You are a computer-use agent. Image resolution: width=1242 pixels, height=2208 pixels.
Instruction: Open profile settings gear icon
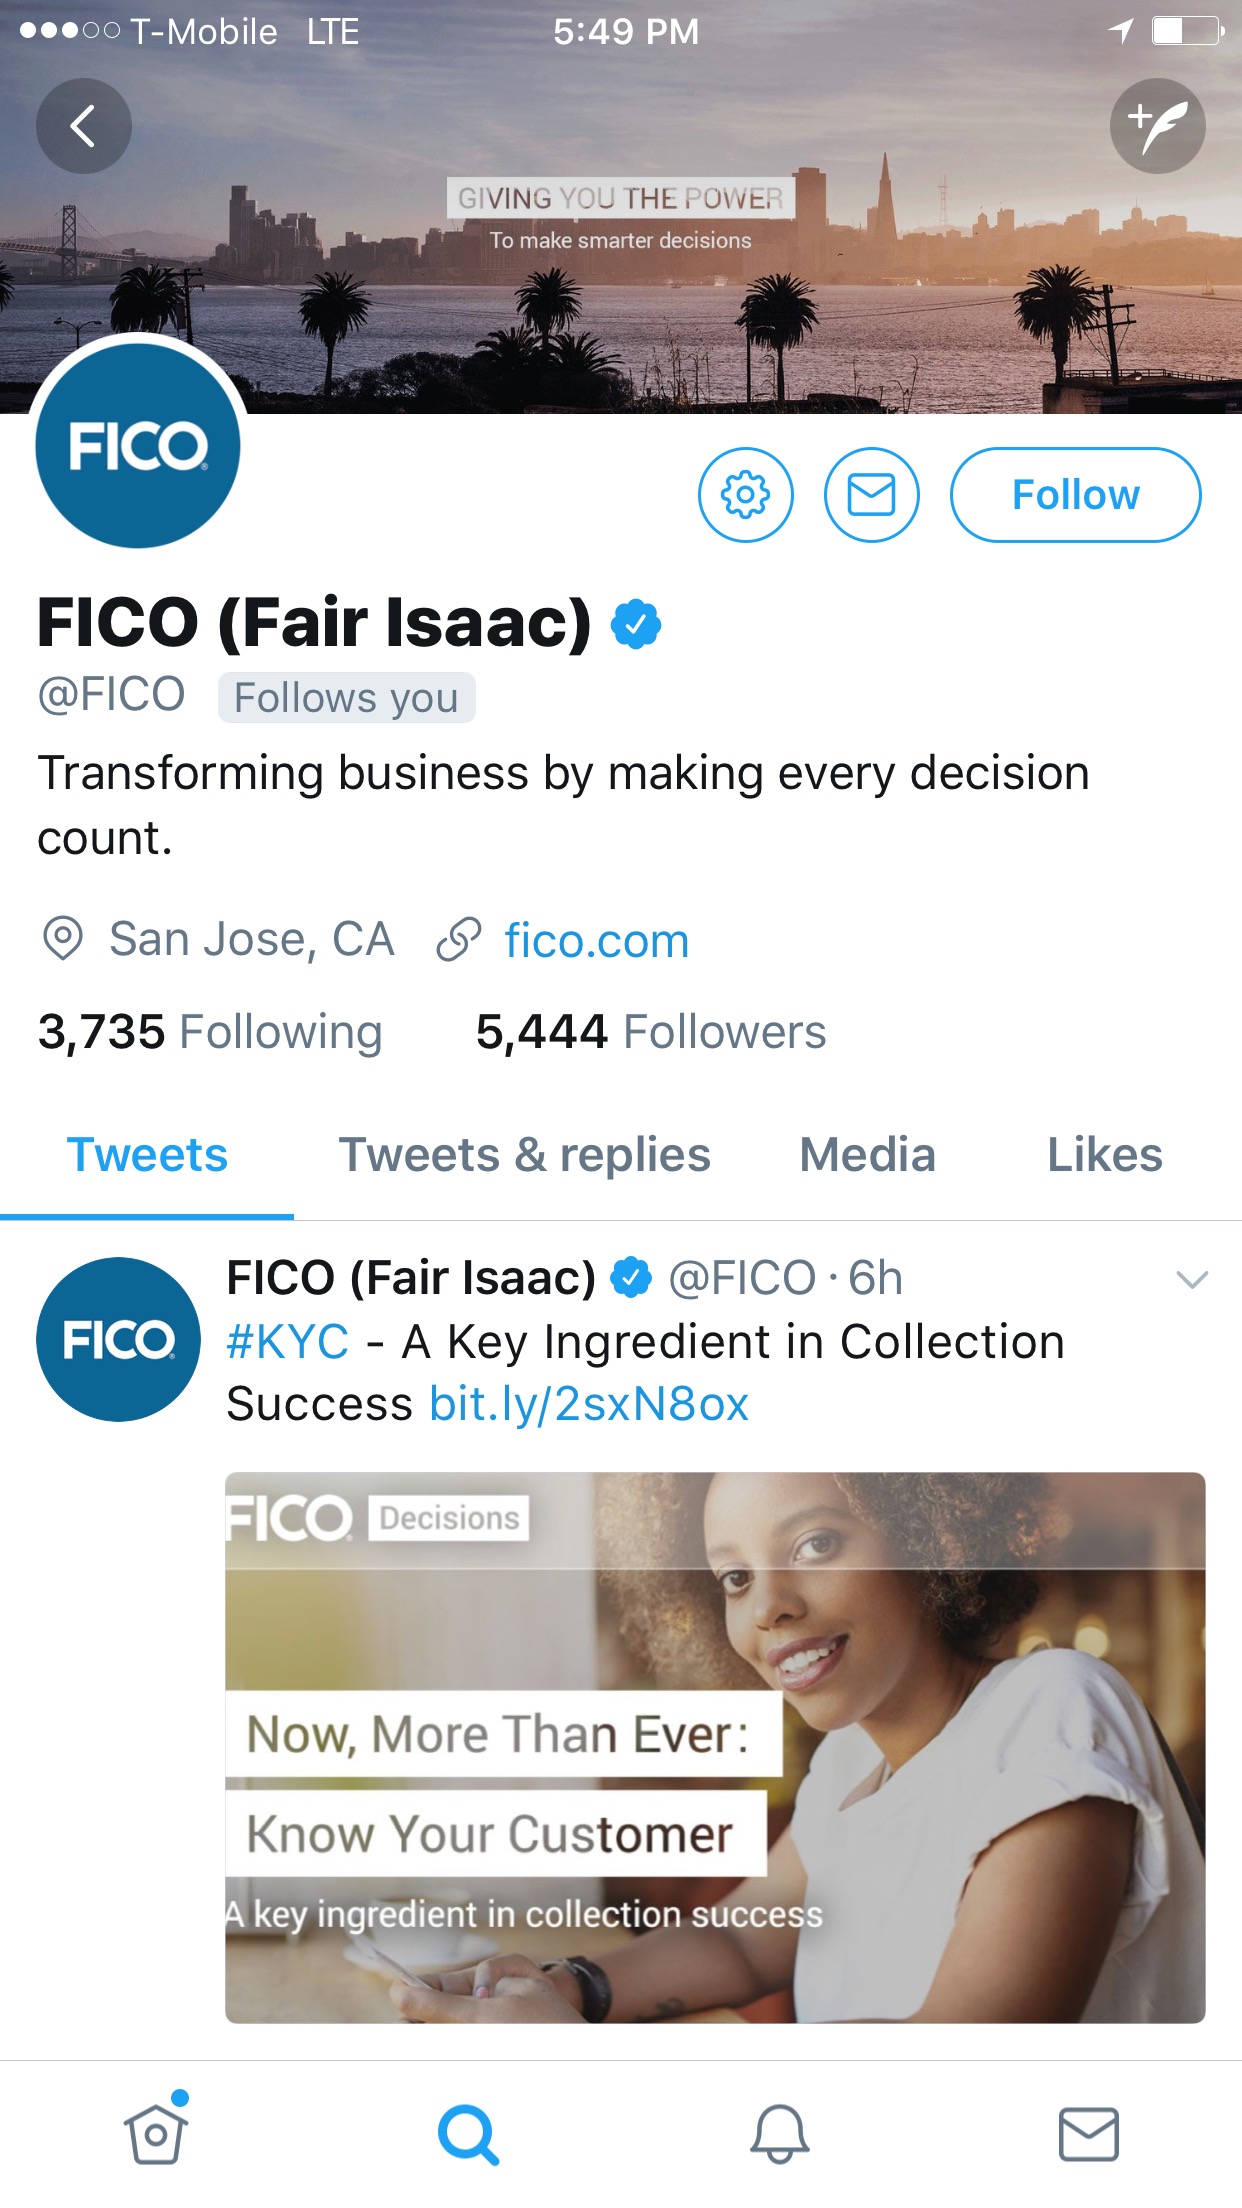click(x=746, y=495)
